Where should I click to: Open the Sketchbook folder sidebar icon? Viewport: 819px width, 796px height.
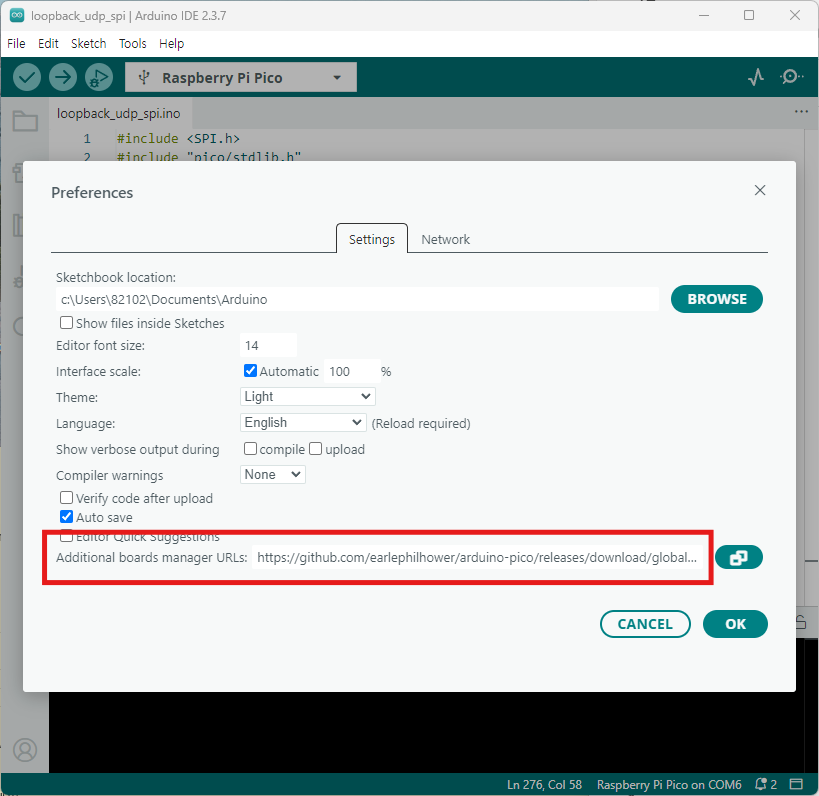click(x=25, y=122)
